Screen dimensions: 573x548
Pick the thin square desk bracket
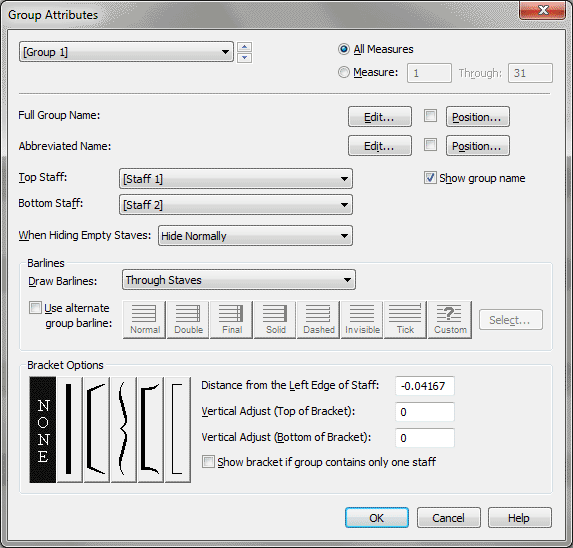coord(178,430)
